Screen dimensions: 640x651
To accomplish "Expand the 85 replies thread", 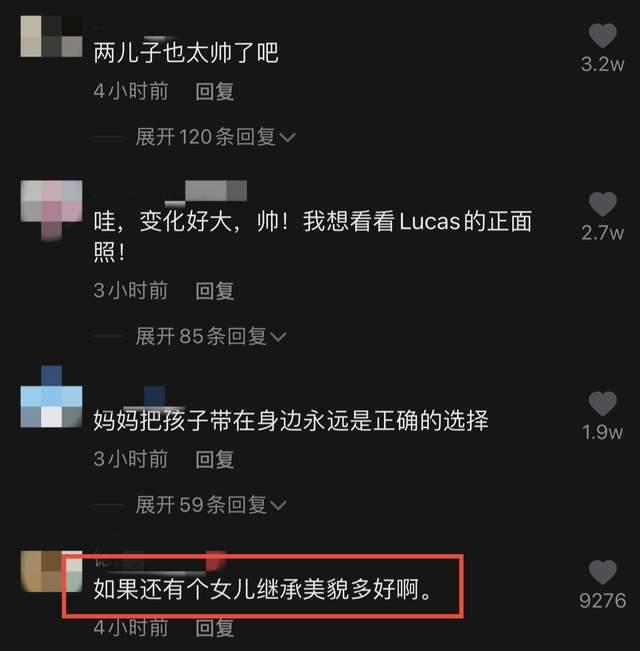I will [x=211, y=336].
